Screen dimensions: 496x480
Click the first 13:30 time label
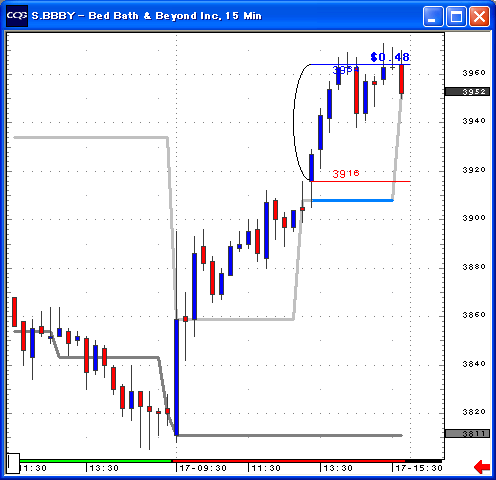click(x=104, y=468)
